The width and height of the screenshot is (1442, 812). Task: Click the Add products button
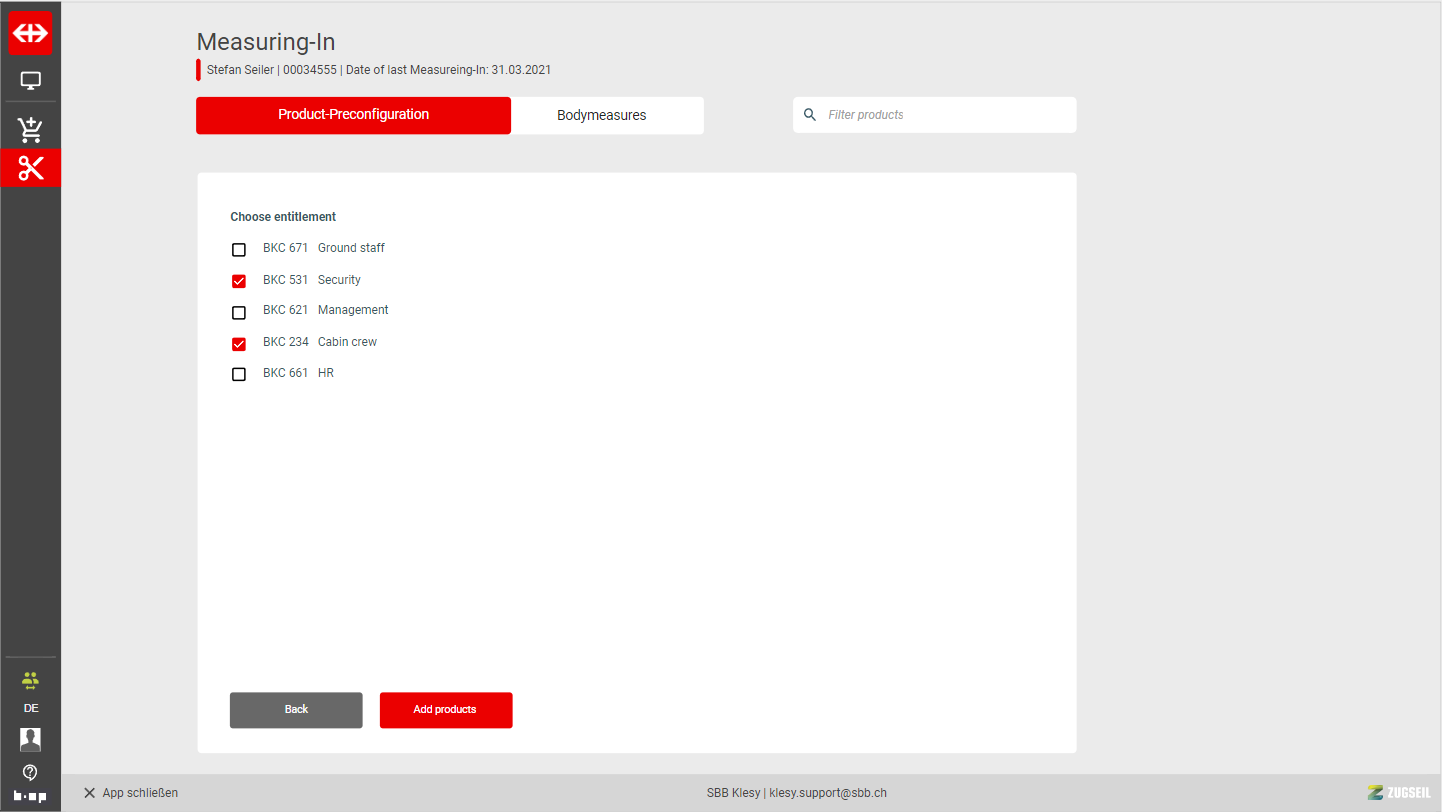tap(445, 710)
